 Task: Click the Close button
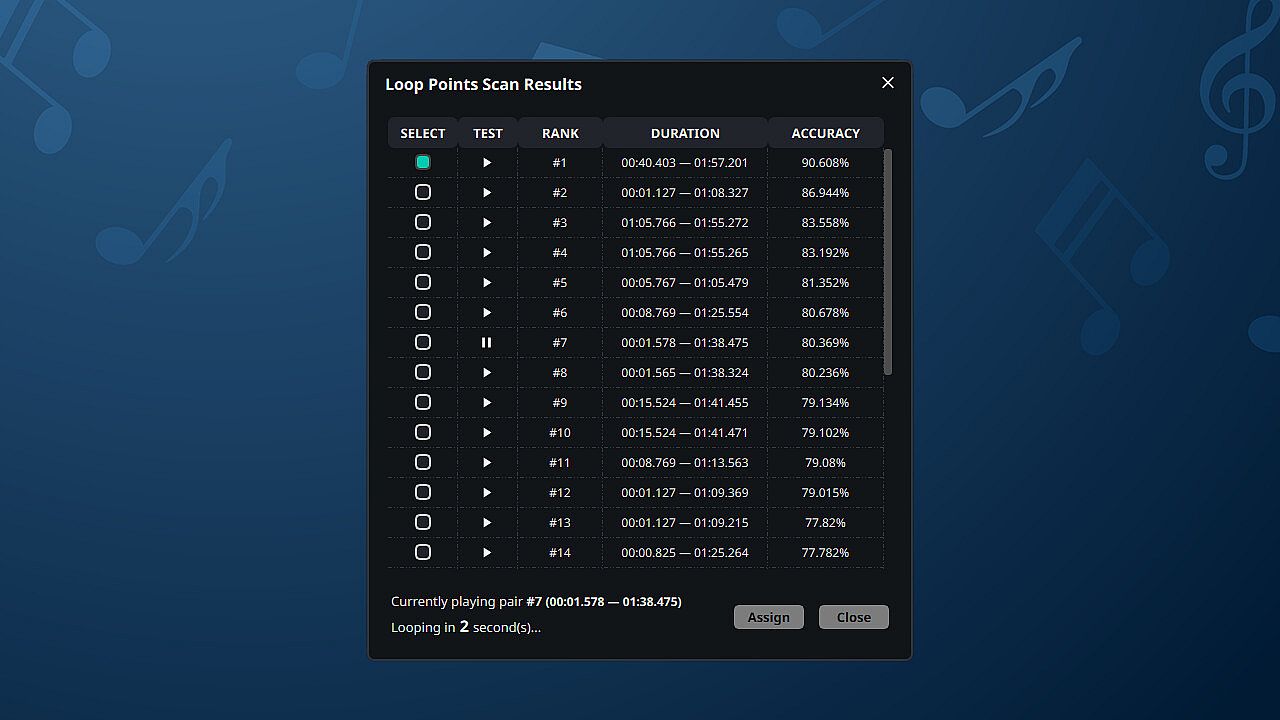pyautogui.click(x=854, y=617)
